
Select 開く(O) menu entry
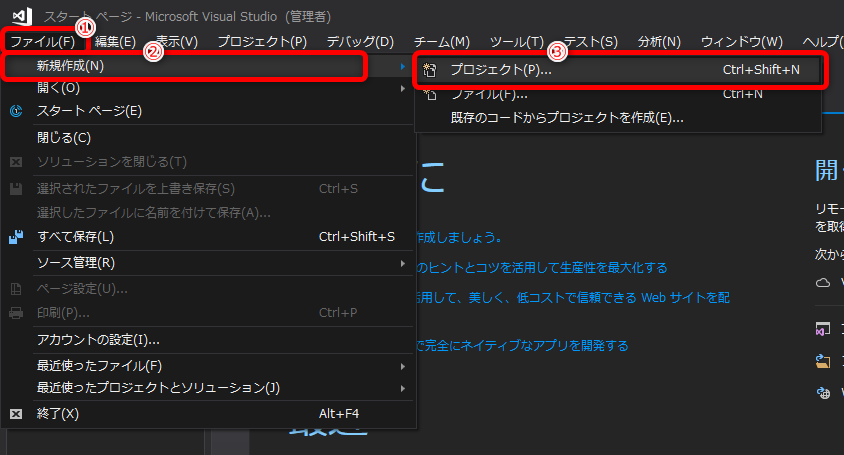[x=209, y=88]
